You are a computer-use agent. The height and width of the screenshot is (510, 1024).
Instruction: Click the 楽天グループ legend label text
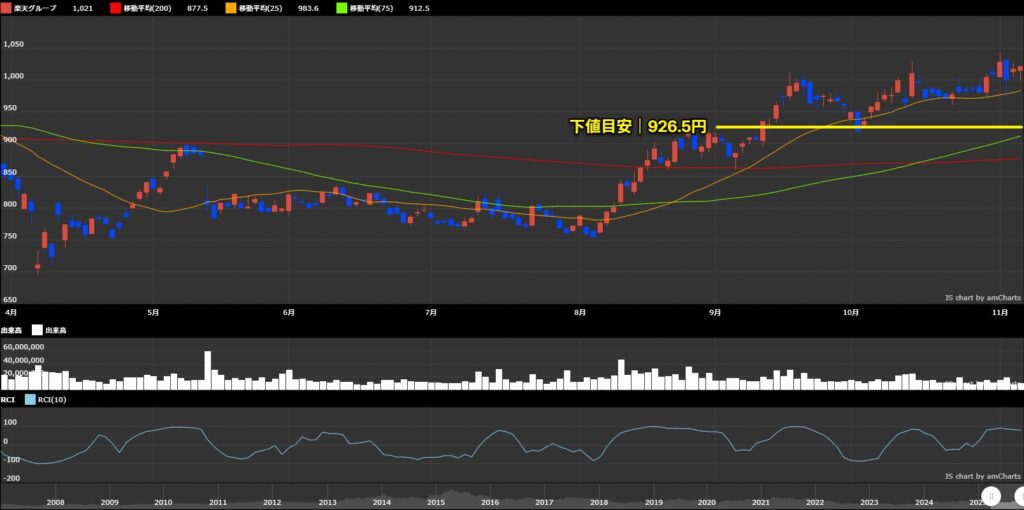point(35,8)
